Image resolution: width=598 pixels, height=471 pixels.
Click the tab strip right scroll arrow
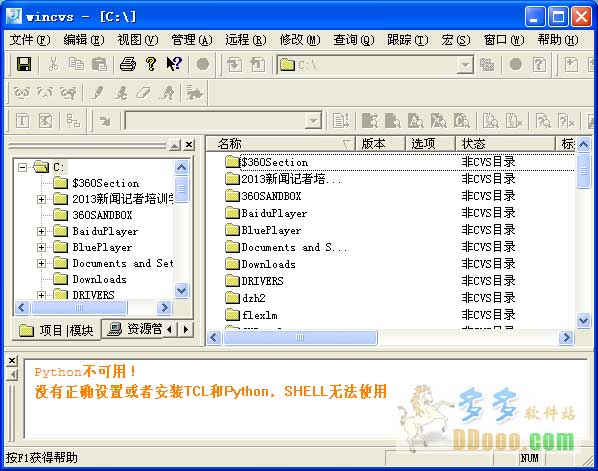point(186,329)
